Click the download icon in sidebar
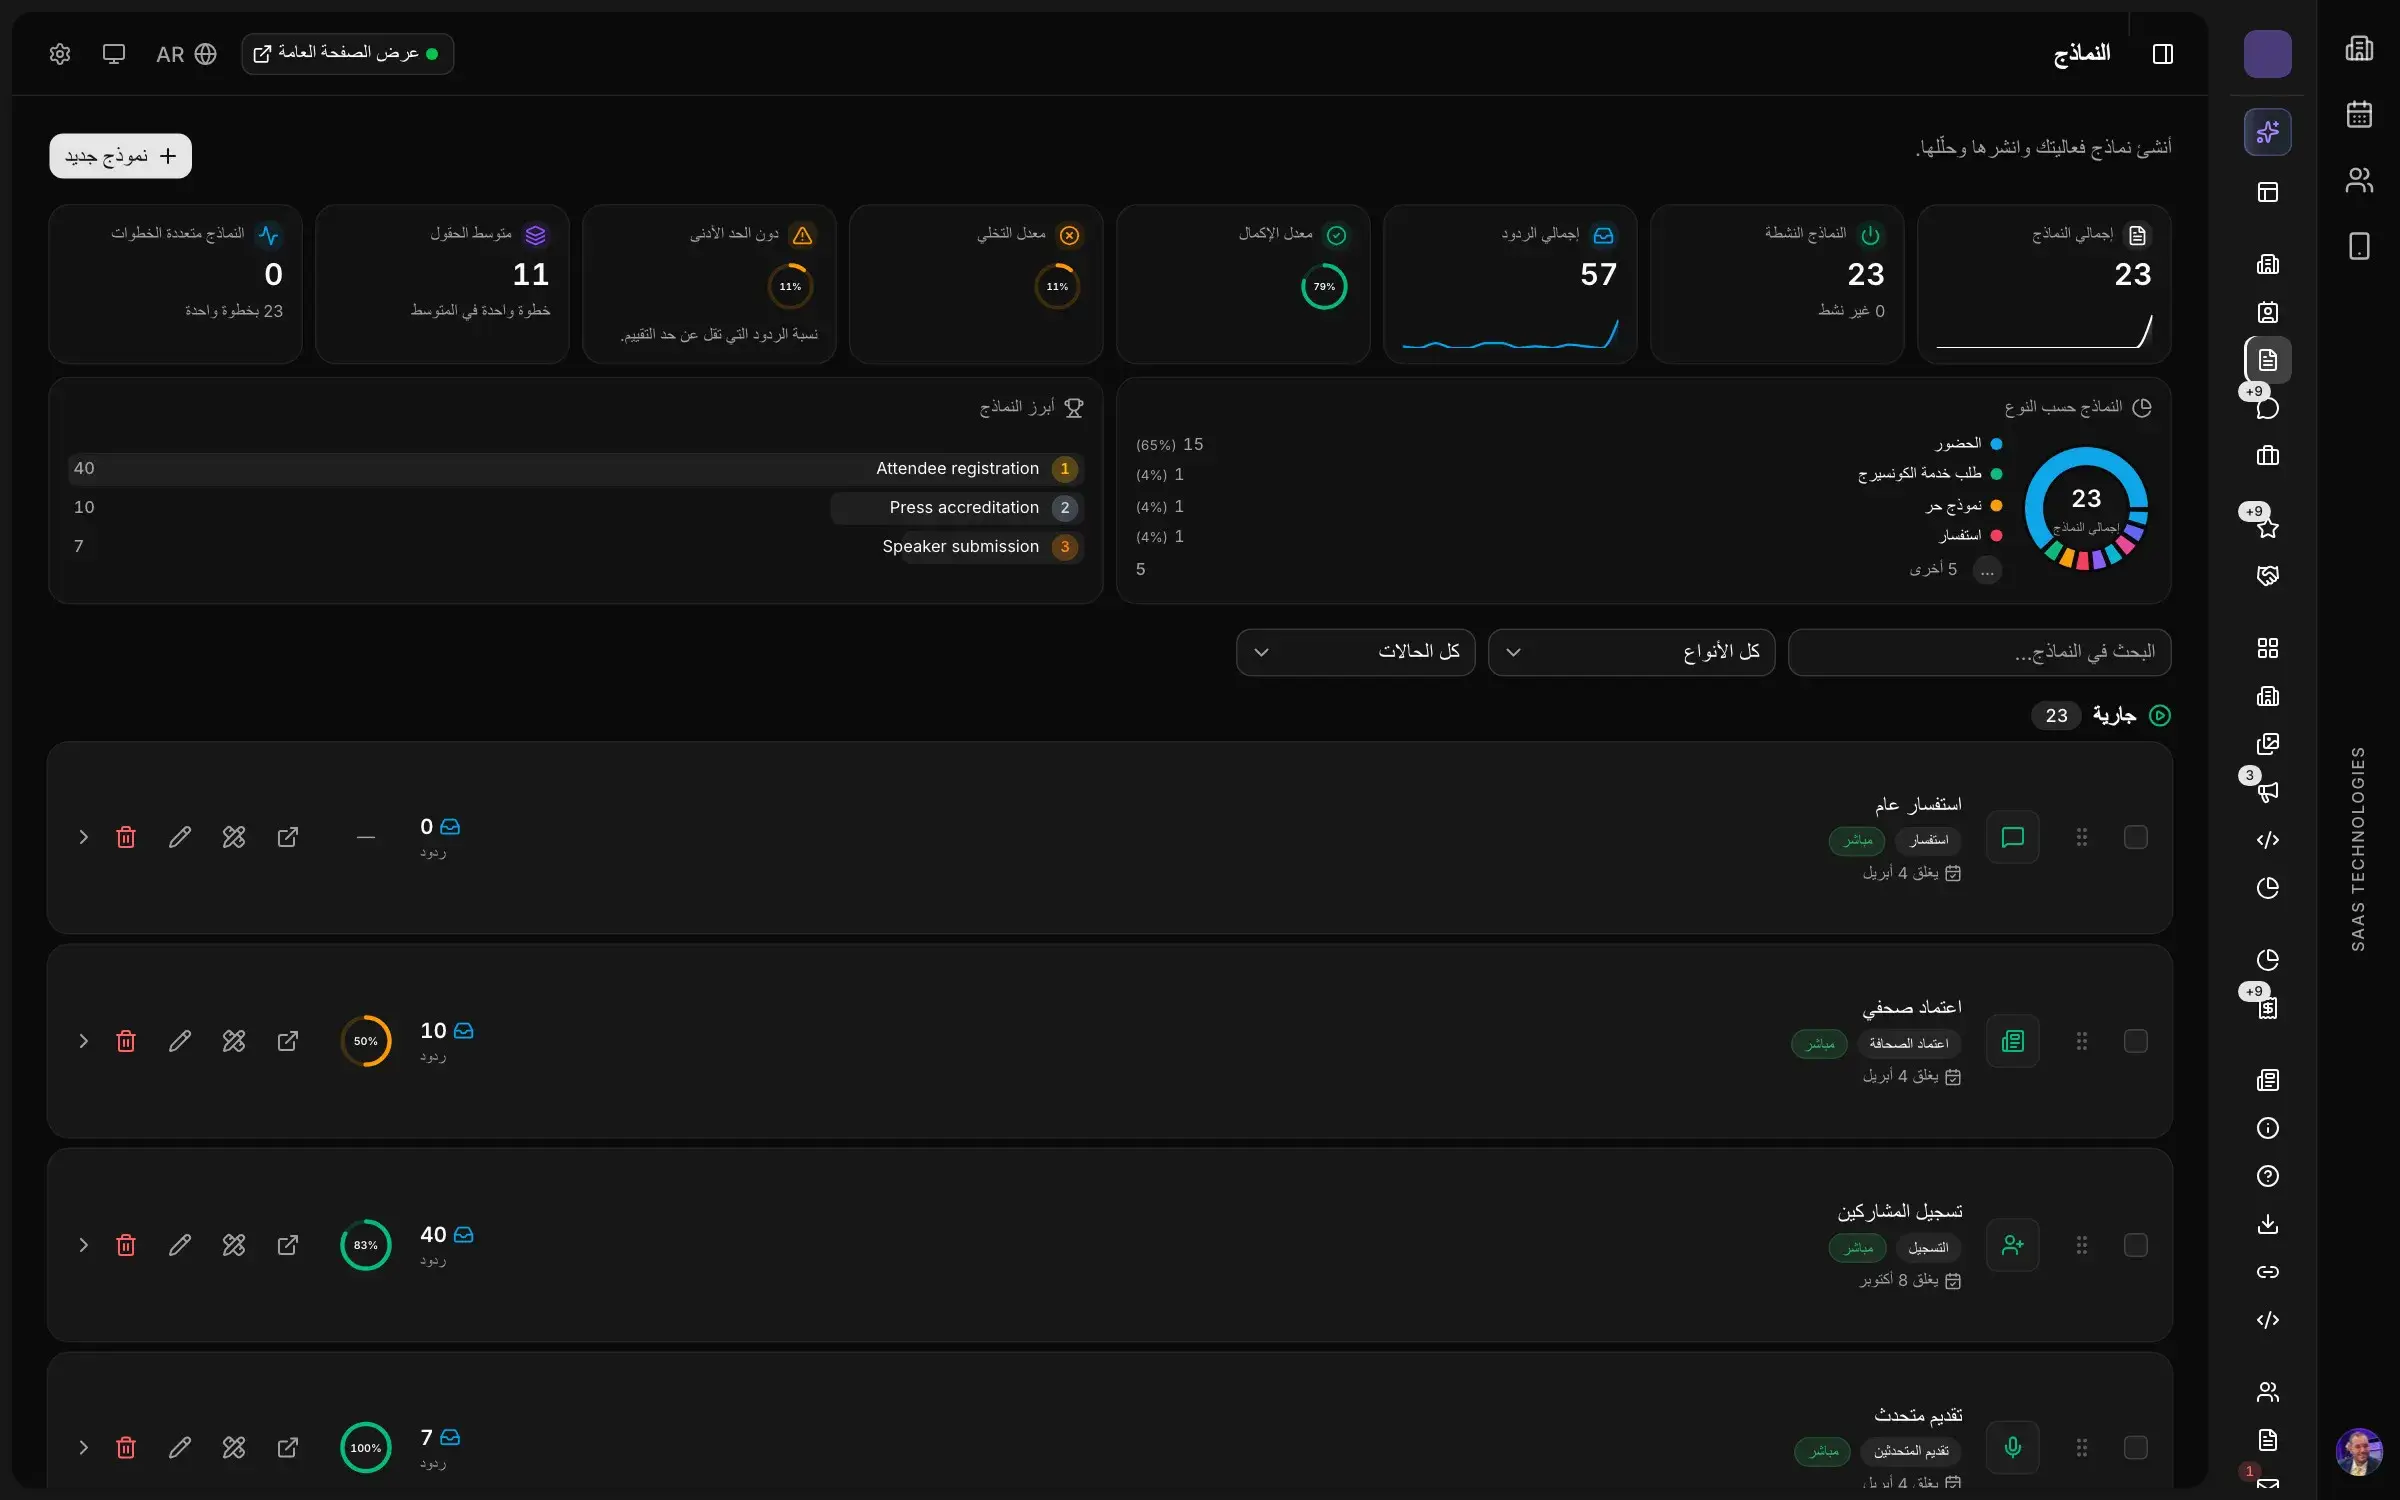The height and width of the screenshot is (1500, 2400). [x=2267, y=1224]
